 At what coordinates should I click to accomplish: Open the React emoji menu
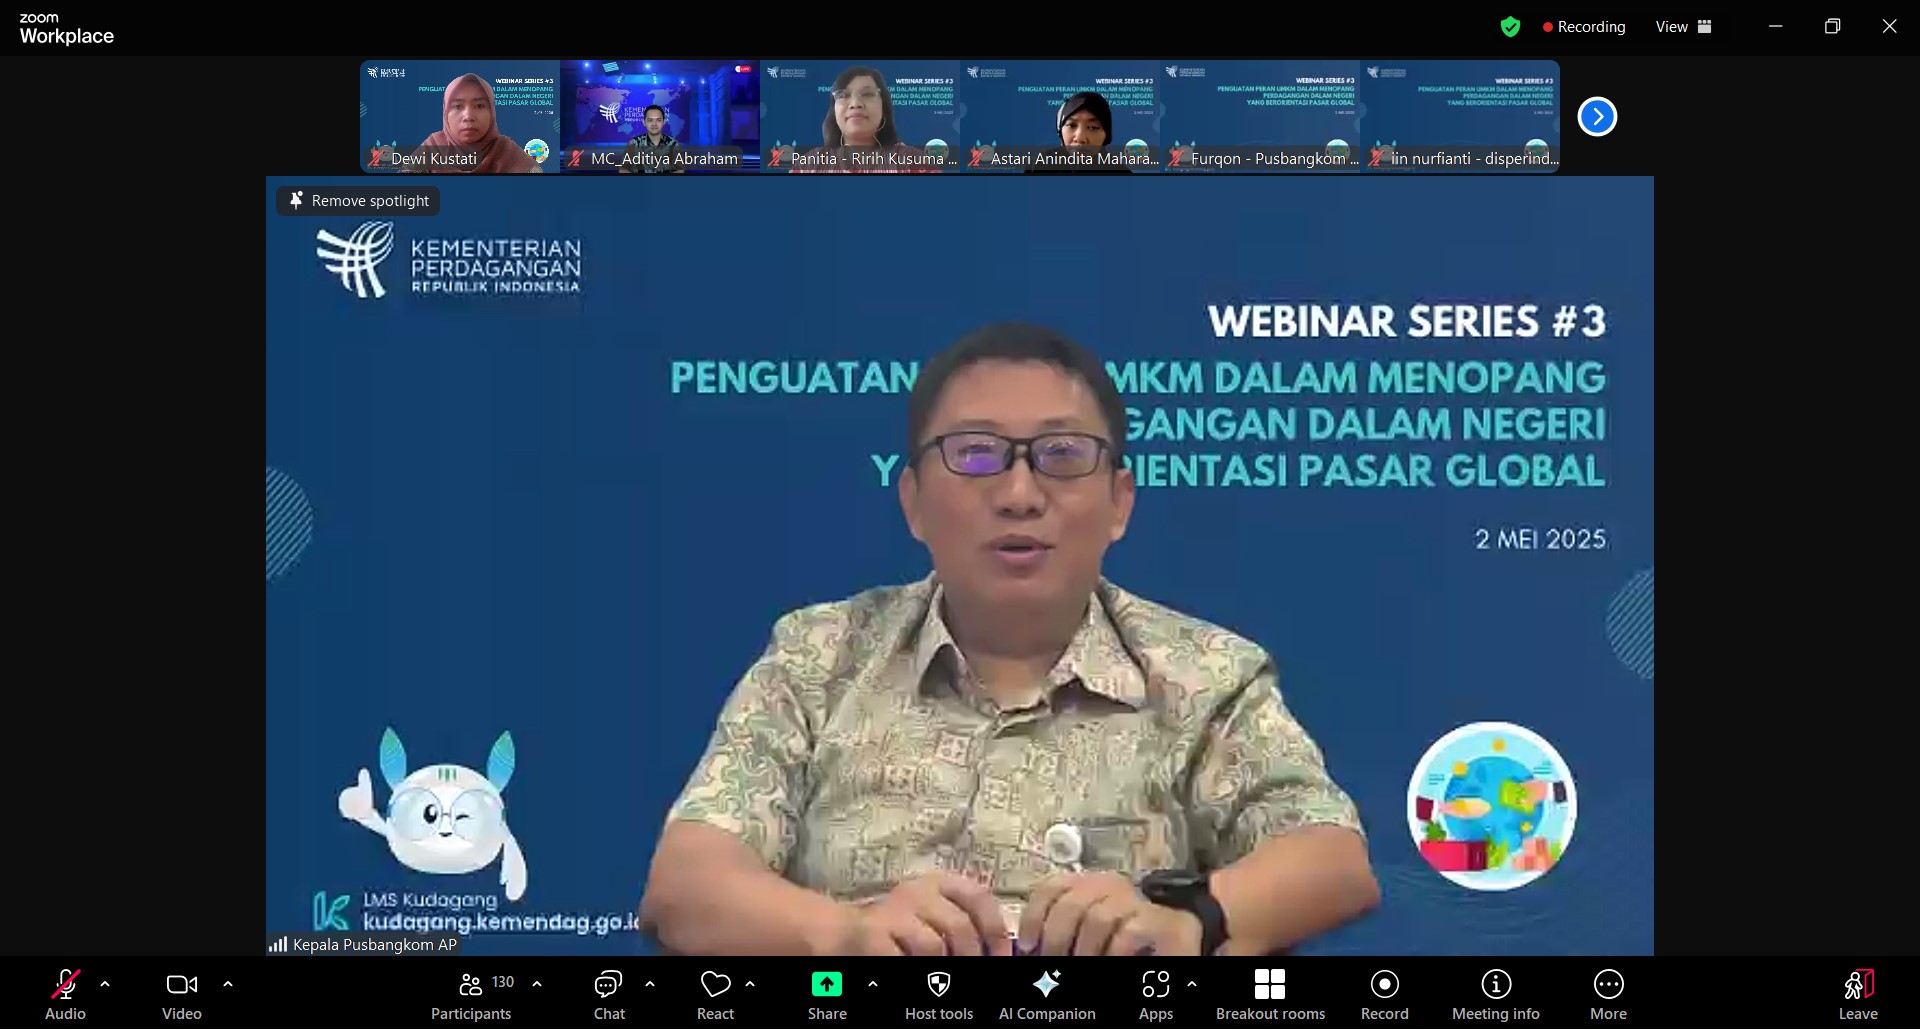pyautogui.click(x=715, y=995)
